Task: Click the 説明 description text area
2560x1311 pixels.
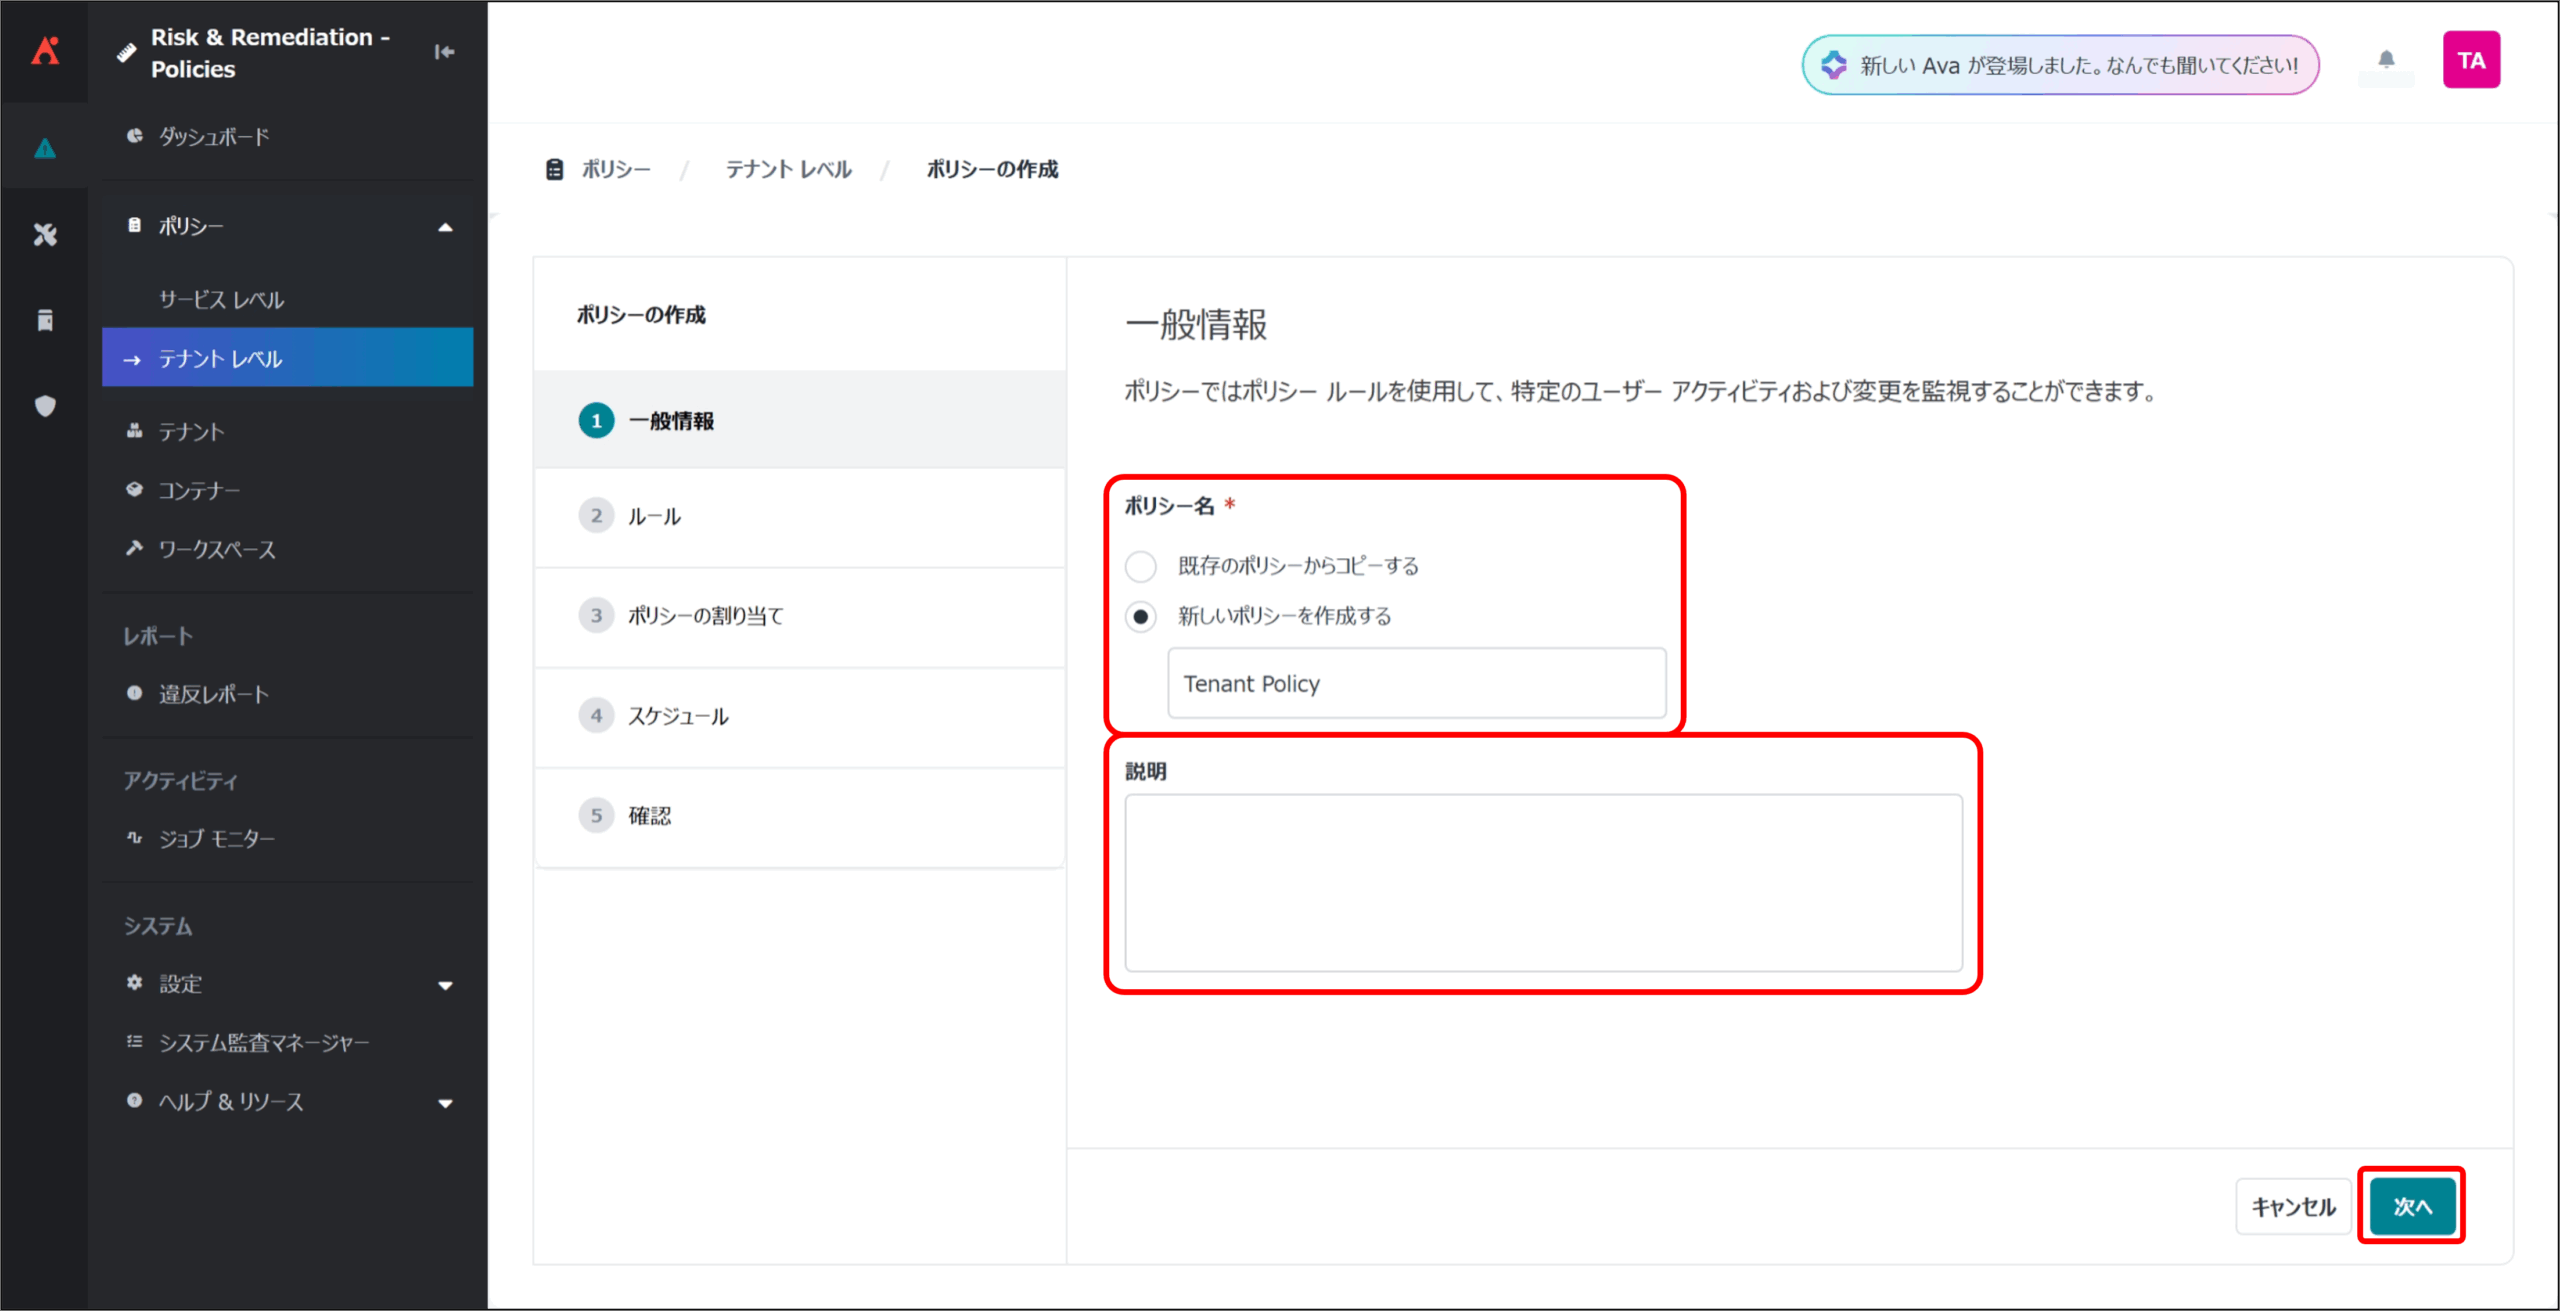Action: (x=1542, y=882)
